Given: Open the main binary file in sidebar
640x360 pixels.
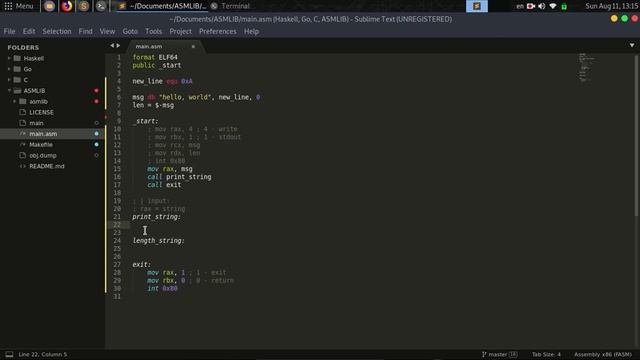Looking at the screenshot, I should 36,123.
